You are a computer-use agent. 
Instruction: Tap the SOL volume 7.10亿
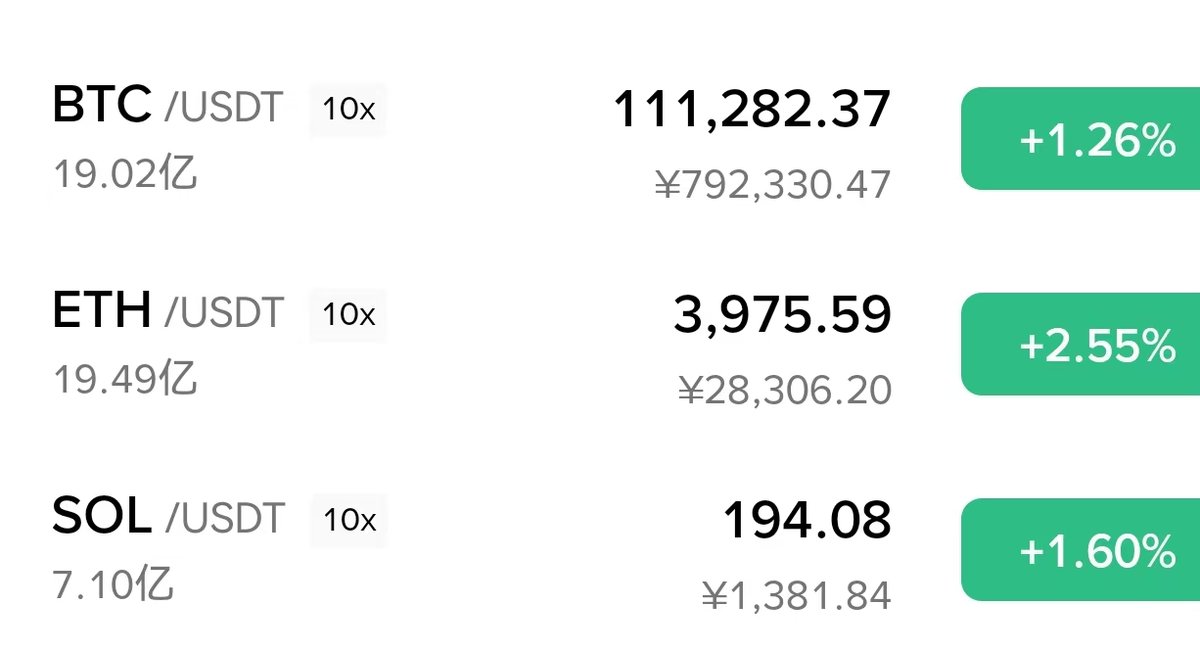[113, 584]
